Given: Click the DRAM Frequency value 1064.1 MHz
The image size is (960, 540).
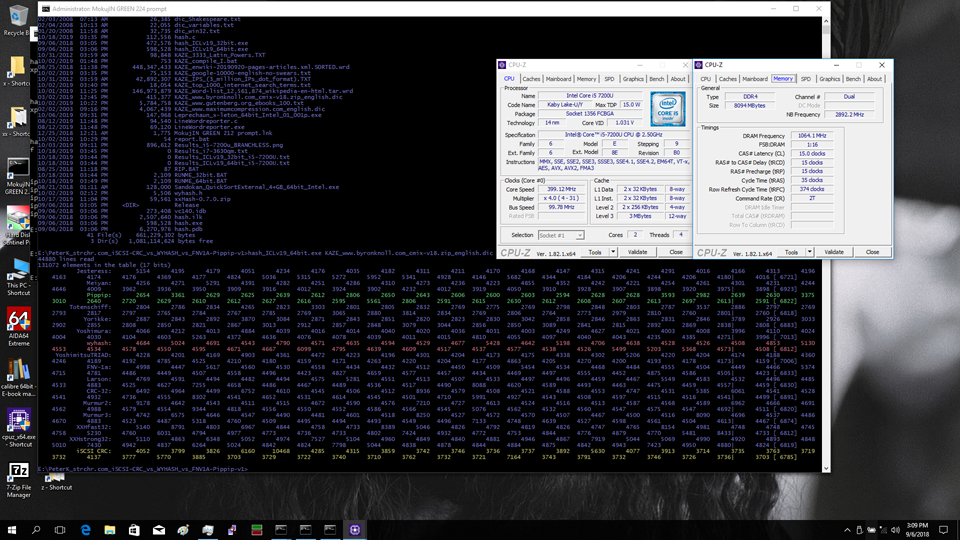Looking at the screenshot, I should [x=812, y=136].
